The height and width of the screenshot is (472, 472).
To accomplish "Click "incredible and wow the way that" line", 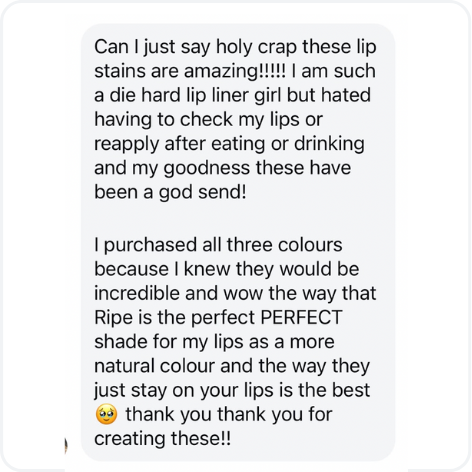I will [x=235, y=294].
